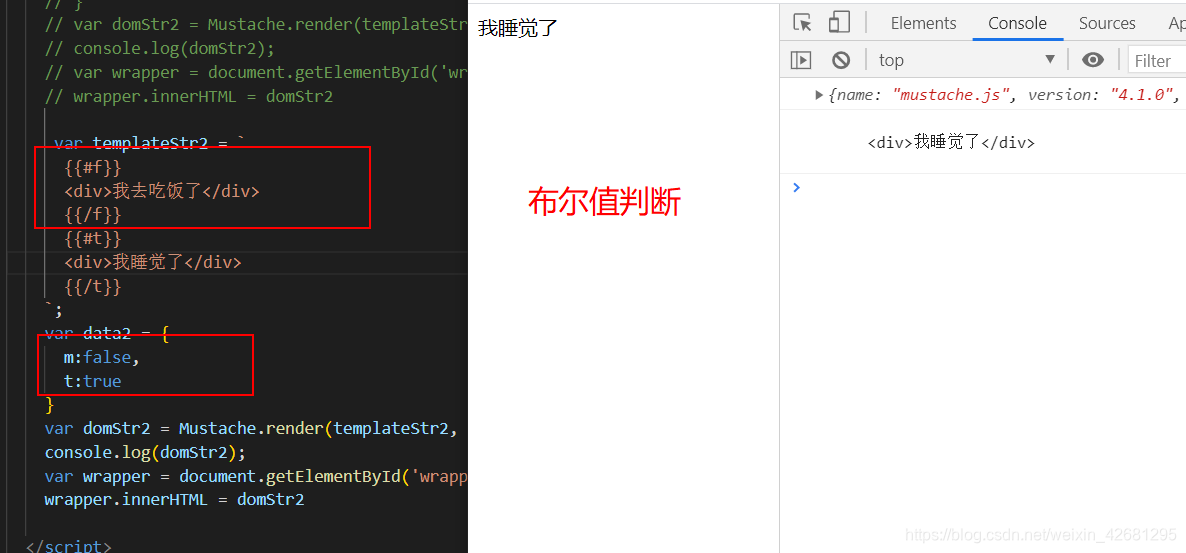Click the code line {{#f}}
The width and height of the screenshot is (1186, 553).
click(x=93, y=167)
